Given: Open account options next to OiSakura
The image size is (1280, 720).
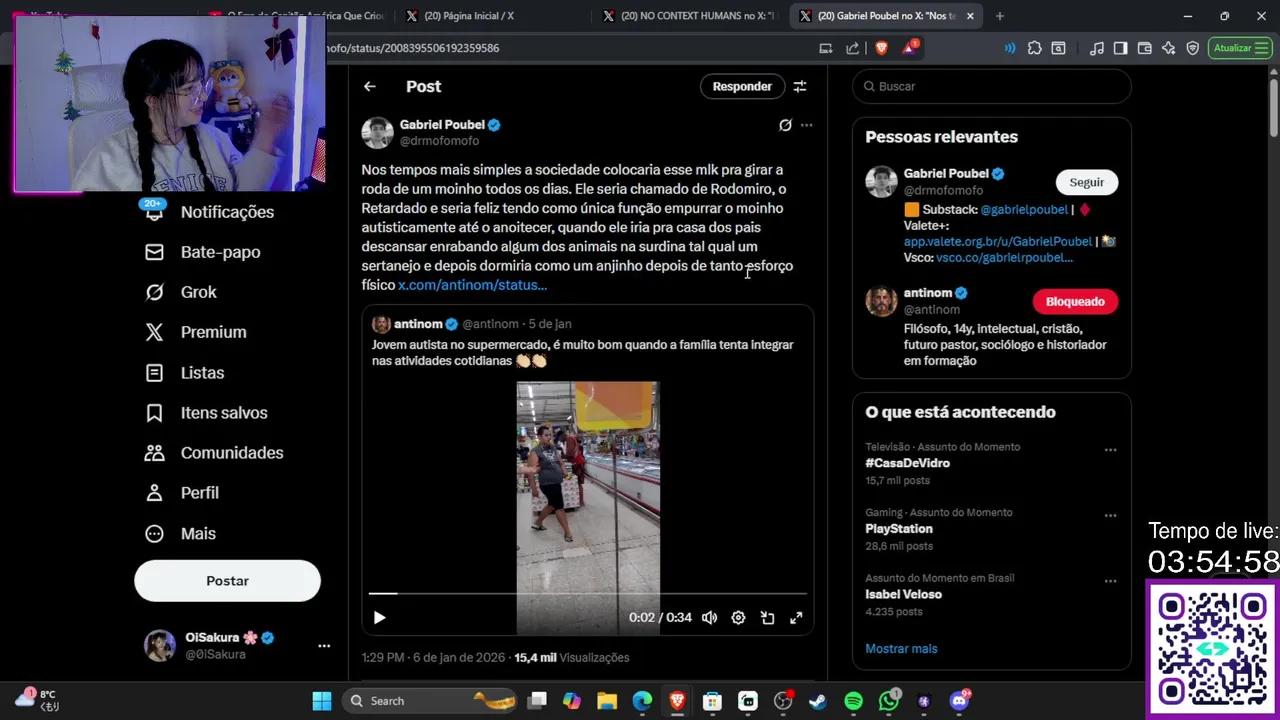Looking at the screenshot, I should (324, 646).
